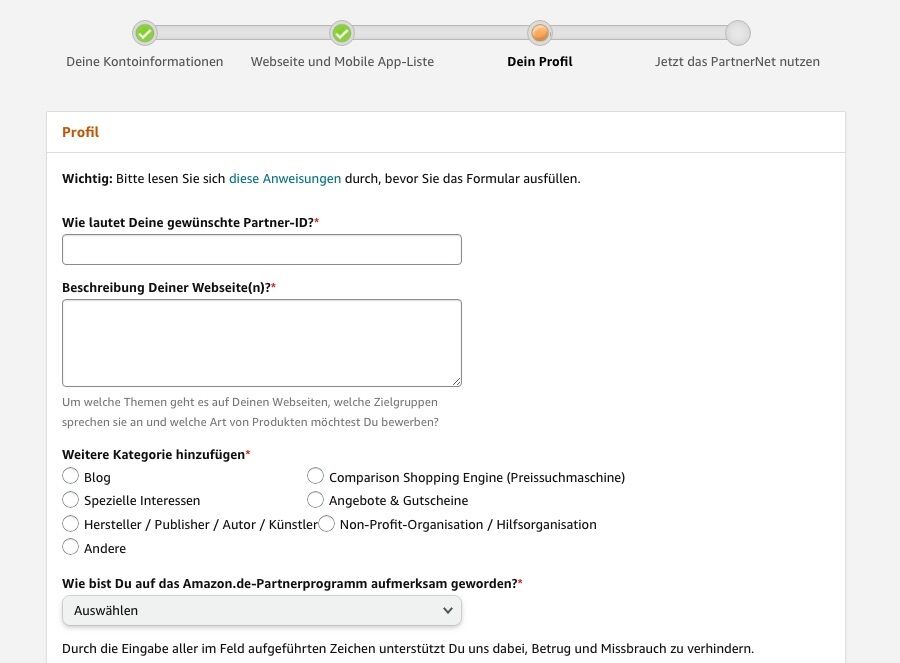Click the dropdown chevron arrow
The image size is (900, 663).
click(x=448, y=610)
